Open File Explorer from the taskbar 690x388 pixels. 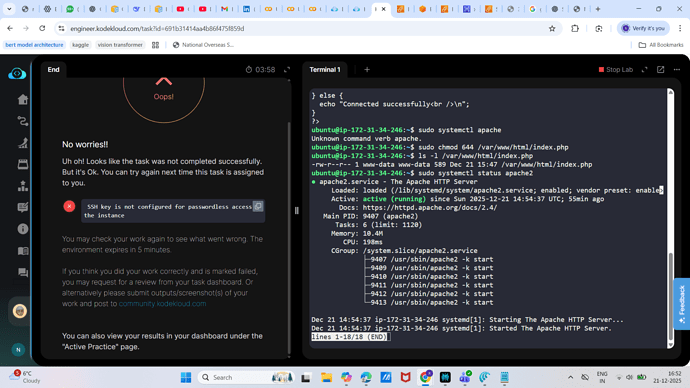click(x=326, y=377)
